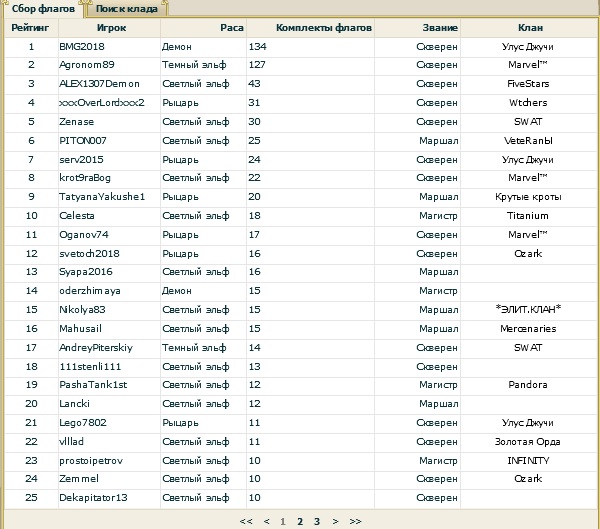Select player serv2015

pyautogui.click(x=81, y=159)
